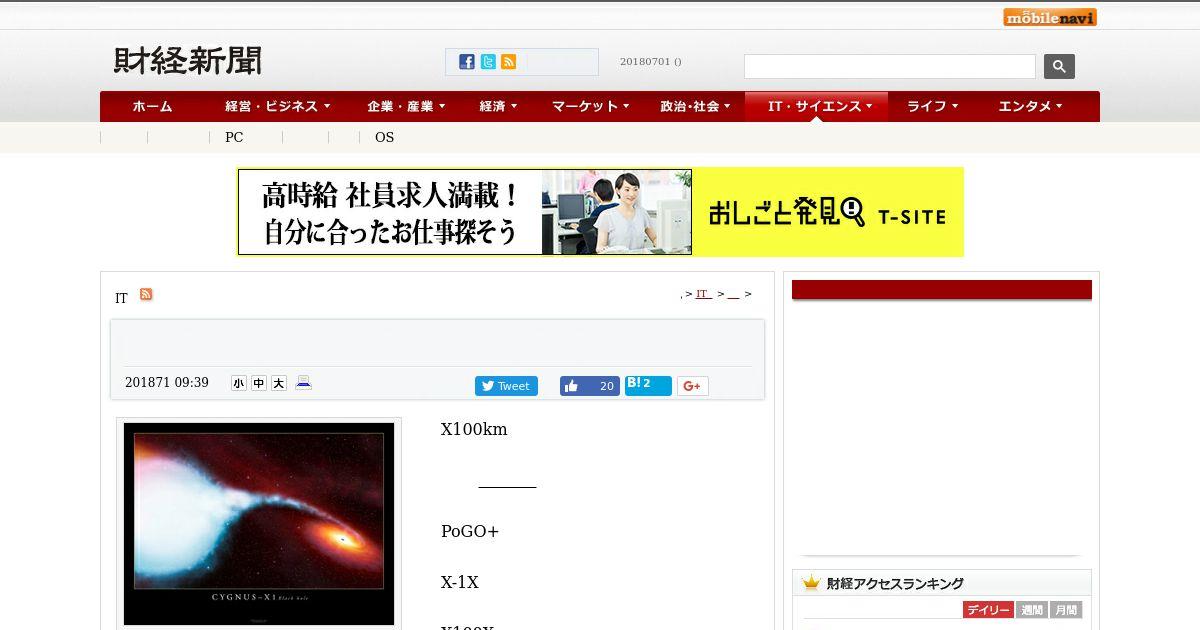The height and width of the screenshot is (630, 1200).
Task: Click the search text input field
Action: (x=890, y=66)
